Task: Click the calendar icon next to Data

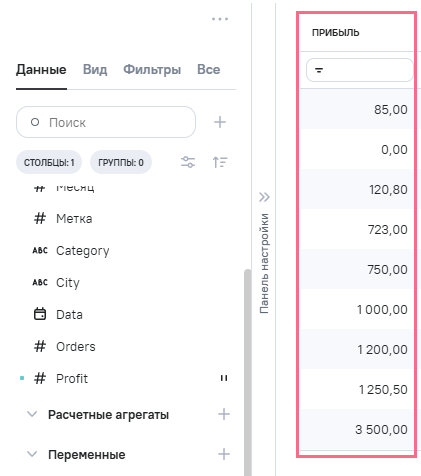Action: (40, 314)
